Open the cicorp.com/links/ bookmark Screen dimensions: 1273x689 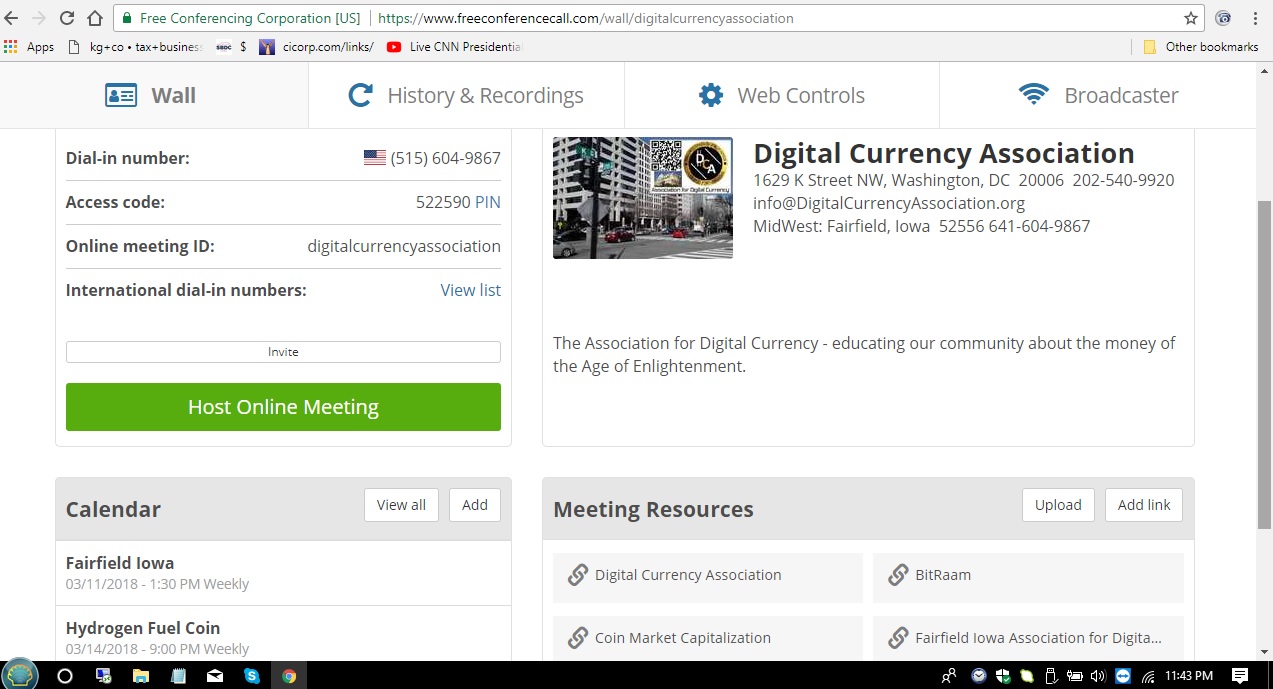(317, 47)
